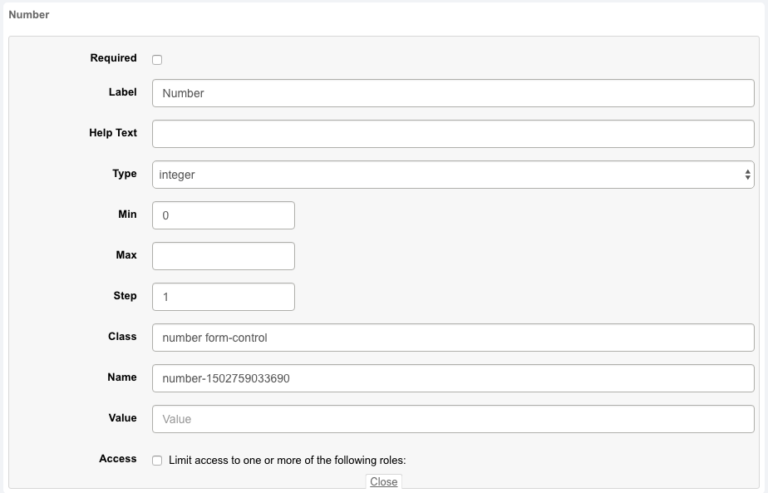Click the Number heading at the top
The image size is (768, 493).
coord(29,16)
